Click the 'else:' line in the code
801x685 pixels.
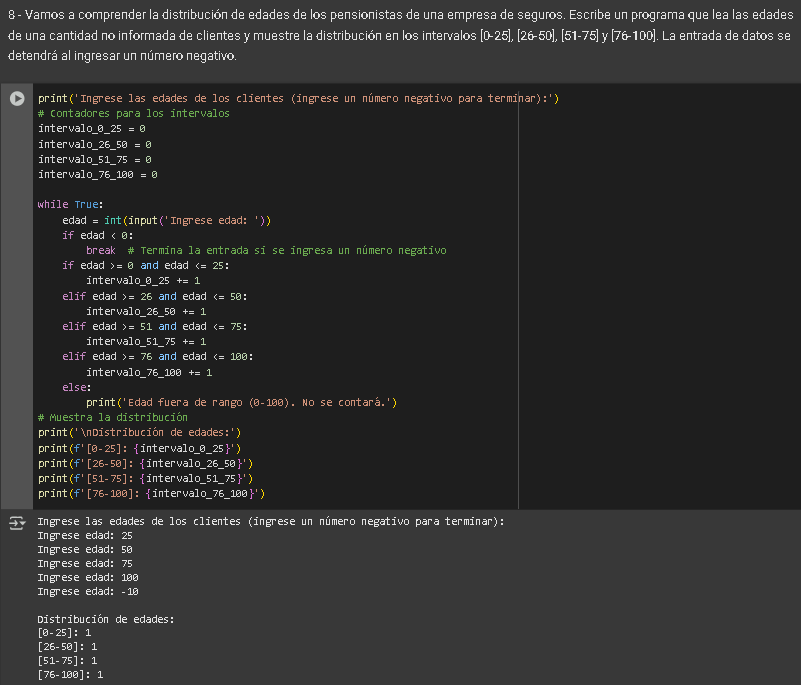77,387
